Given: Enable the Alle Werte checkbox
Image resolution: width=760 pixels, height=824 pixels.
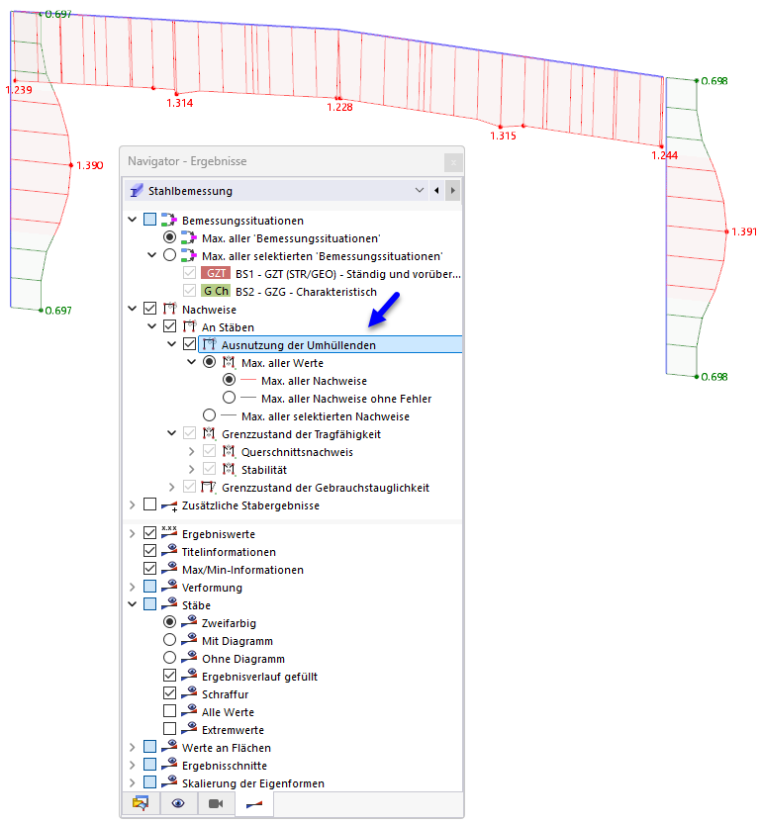Looking at the screenshot, I should 169,711.
